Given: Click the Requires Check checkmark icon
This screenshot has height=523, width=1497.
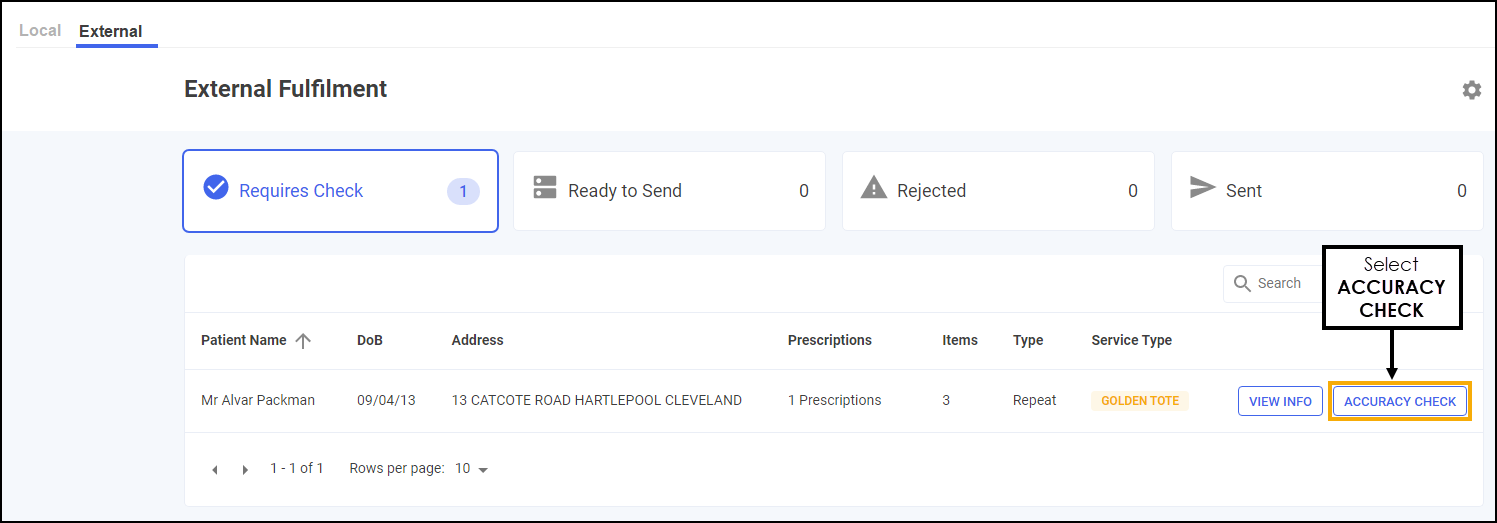Looking at the screenshot, I should (216, 188).
